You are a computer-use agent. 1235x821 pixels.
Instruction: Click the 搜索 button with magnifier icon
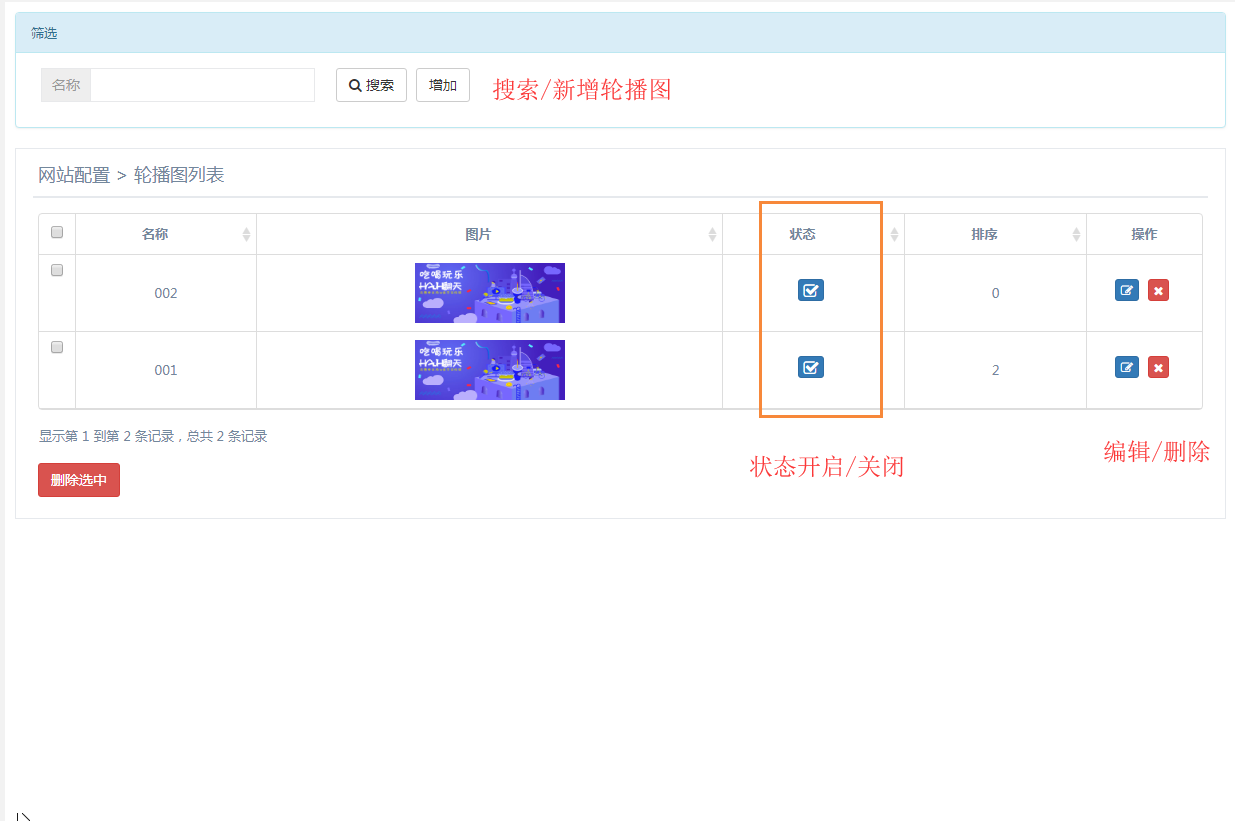pos(371,85)
